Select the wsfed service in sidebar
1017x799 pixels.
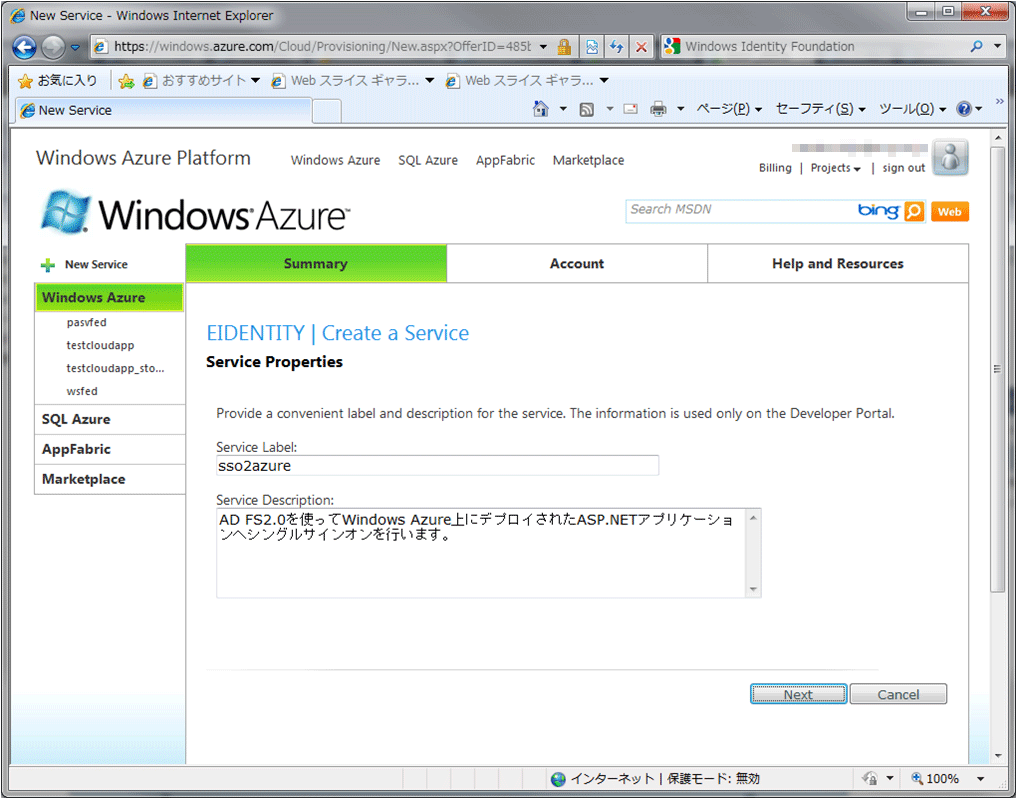[82, 391]
